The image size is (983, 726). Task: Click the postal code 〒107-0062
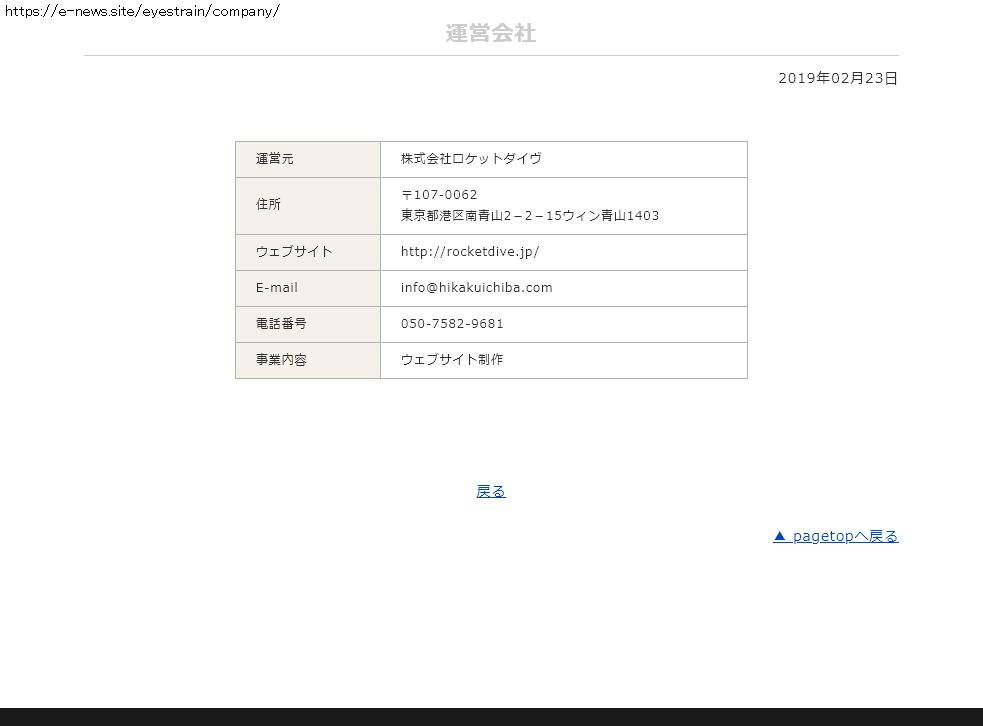[x=439, y=195]
